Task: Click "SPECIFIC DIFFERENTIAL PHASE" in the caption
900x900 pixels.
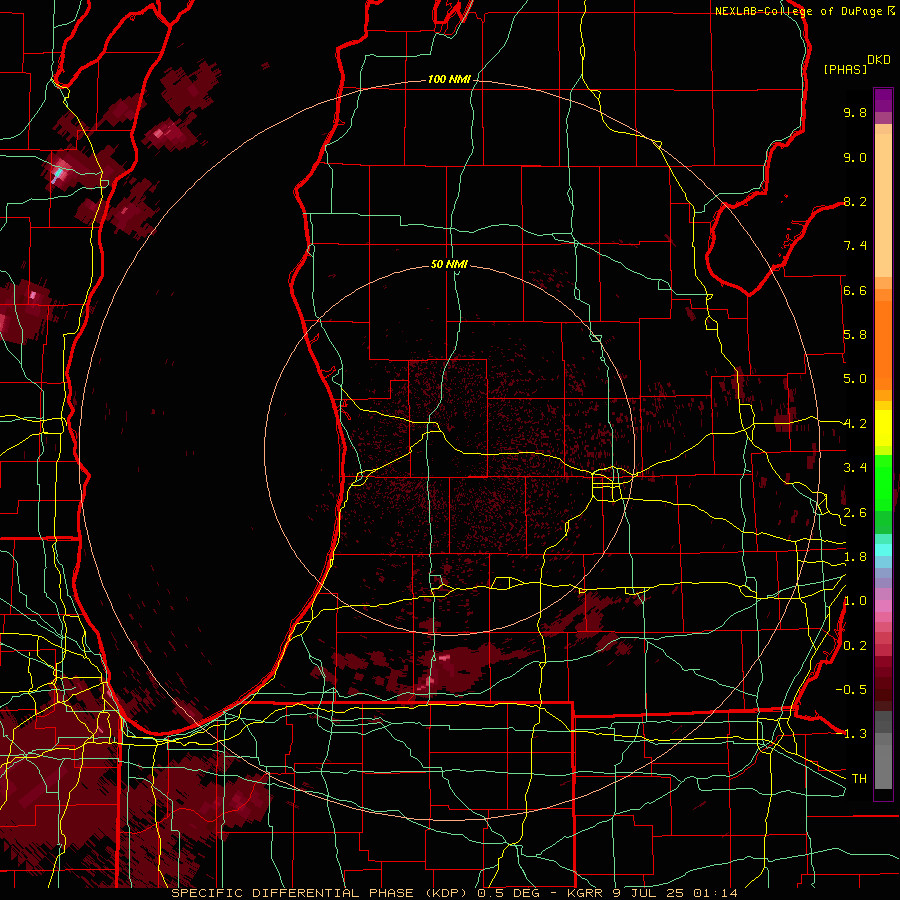Action: pyautogui.click(x=292, y=893)
